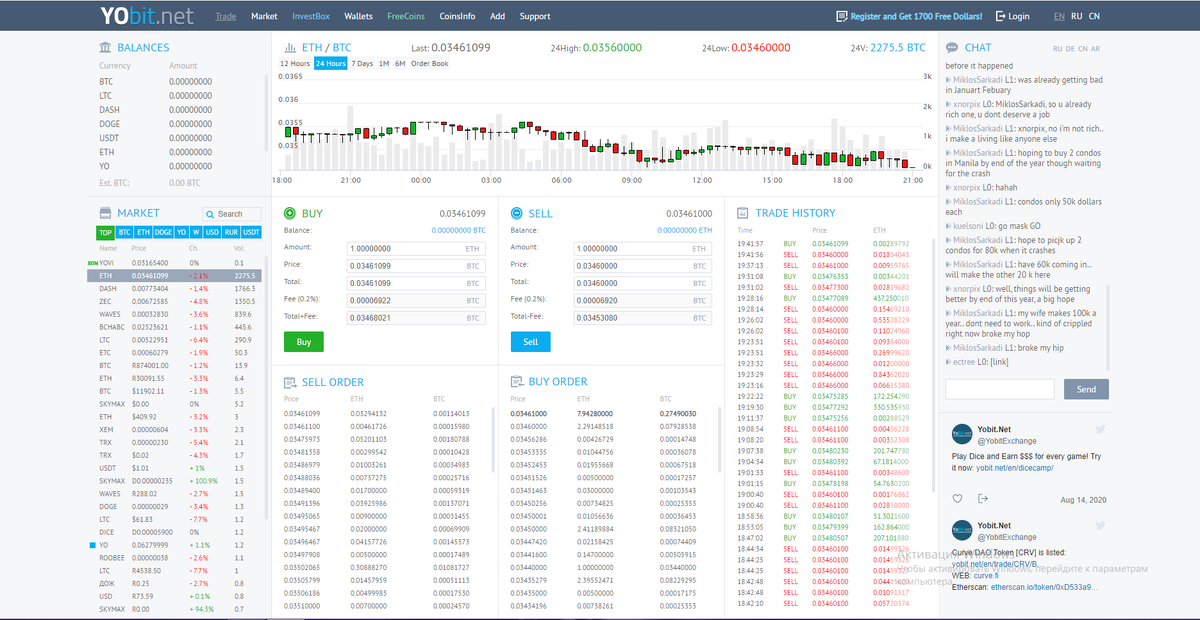Click the Twitter bird on Dice tweet
Viewport: 1200px width, 620px height.
(1100, 429)
